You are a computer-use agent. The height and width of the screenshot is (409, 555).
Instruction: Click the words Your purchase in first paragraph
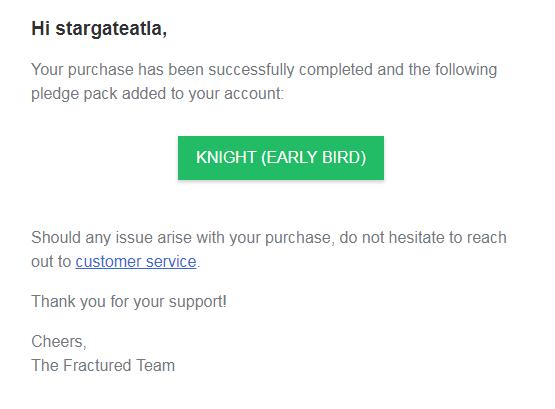82,70
